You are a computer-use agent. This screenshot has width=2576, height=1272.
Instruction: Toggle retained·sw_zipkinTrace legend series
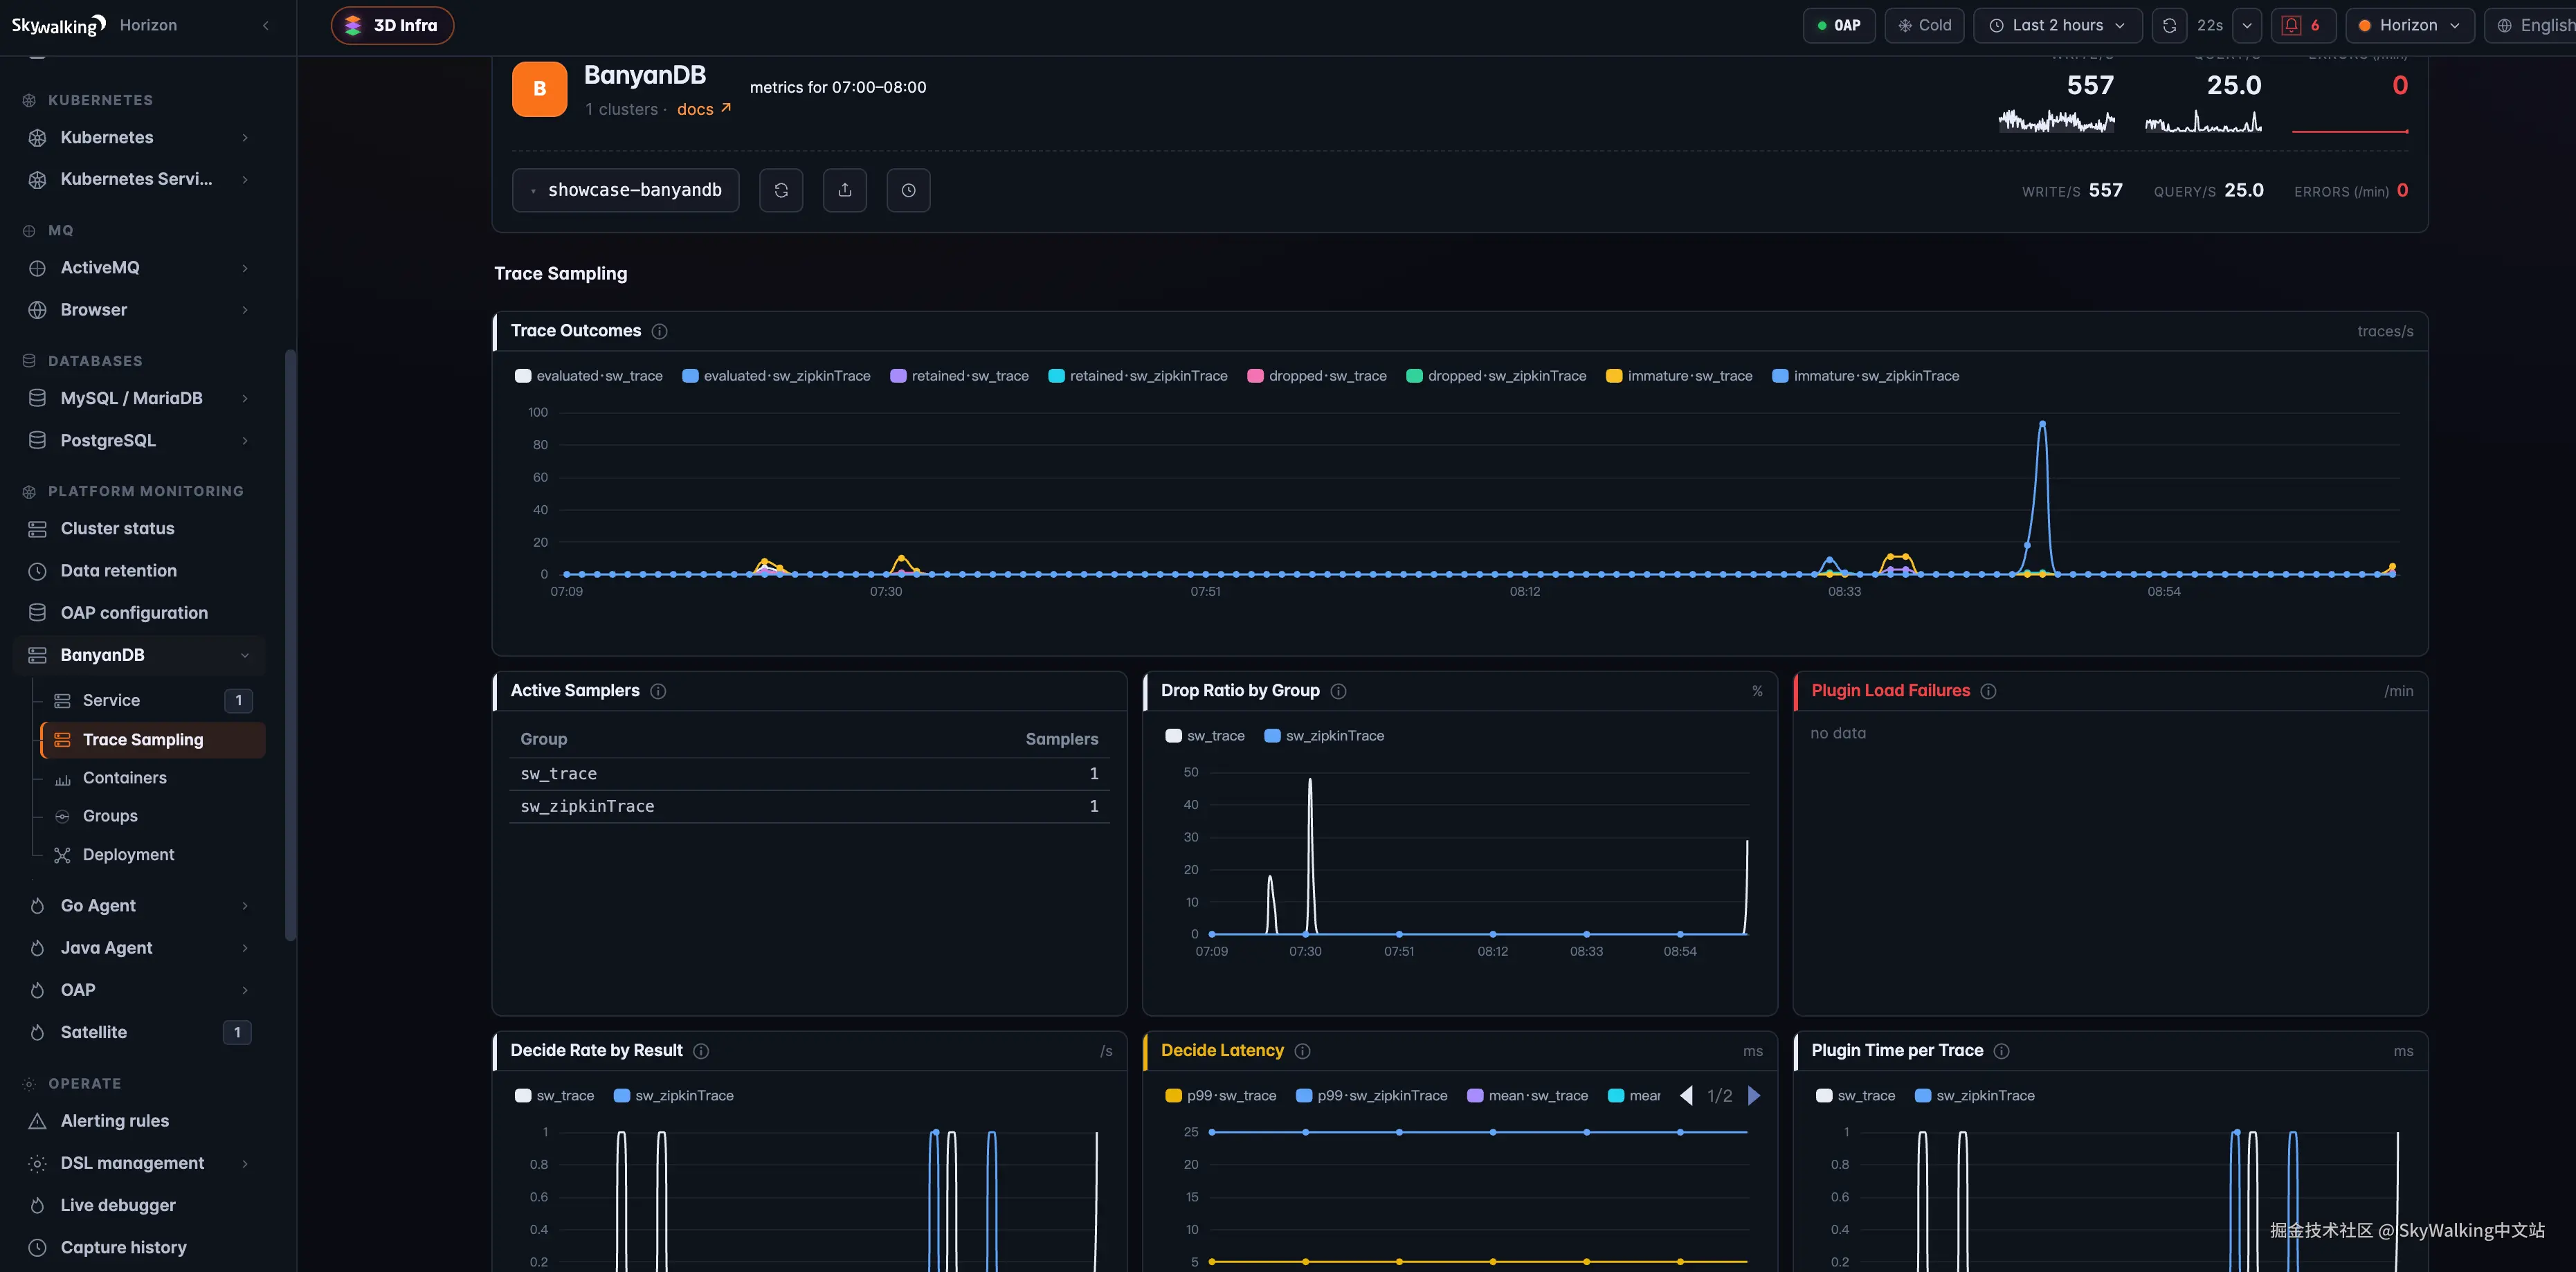[x=1138, y=376]
